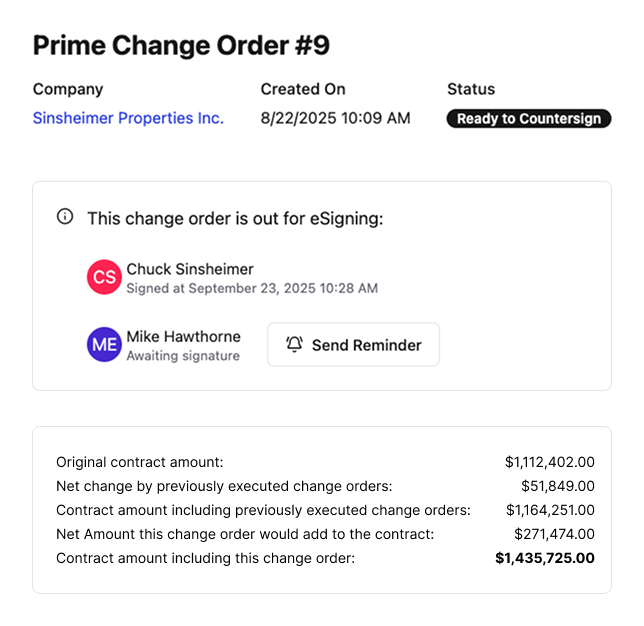Click the red CS avatar icon

[104, 277]
